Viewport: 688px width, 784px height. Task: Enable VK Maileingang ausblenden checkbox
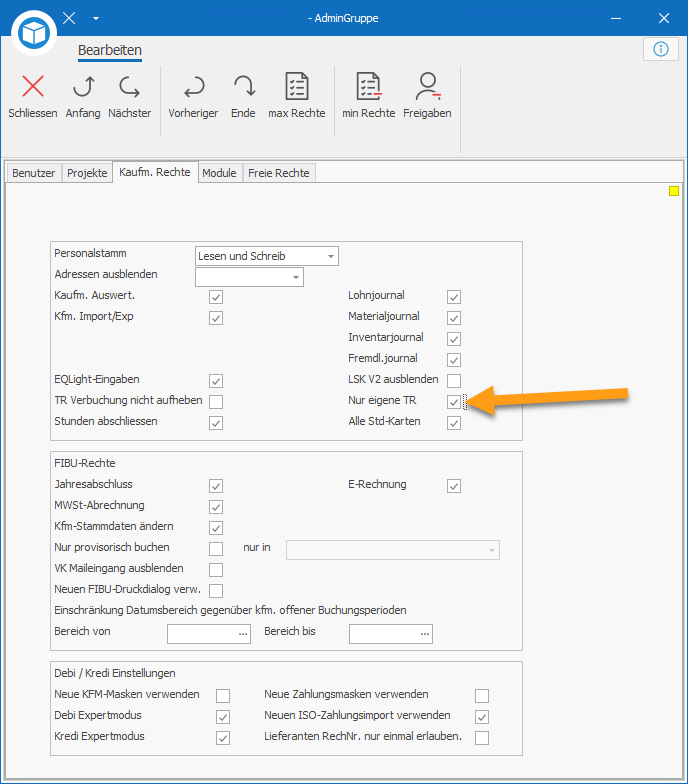click(216, 570)
